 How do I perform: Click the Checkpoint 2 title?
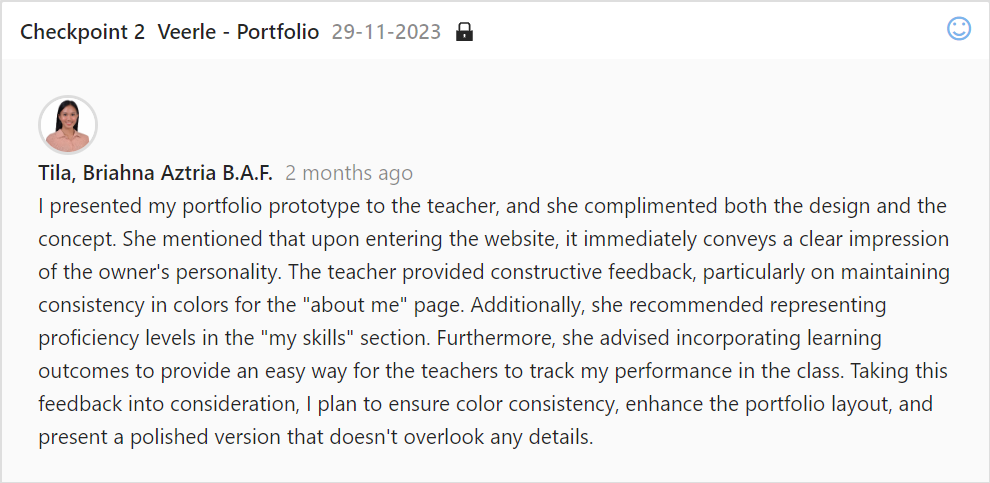point(82,32)
